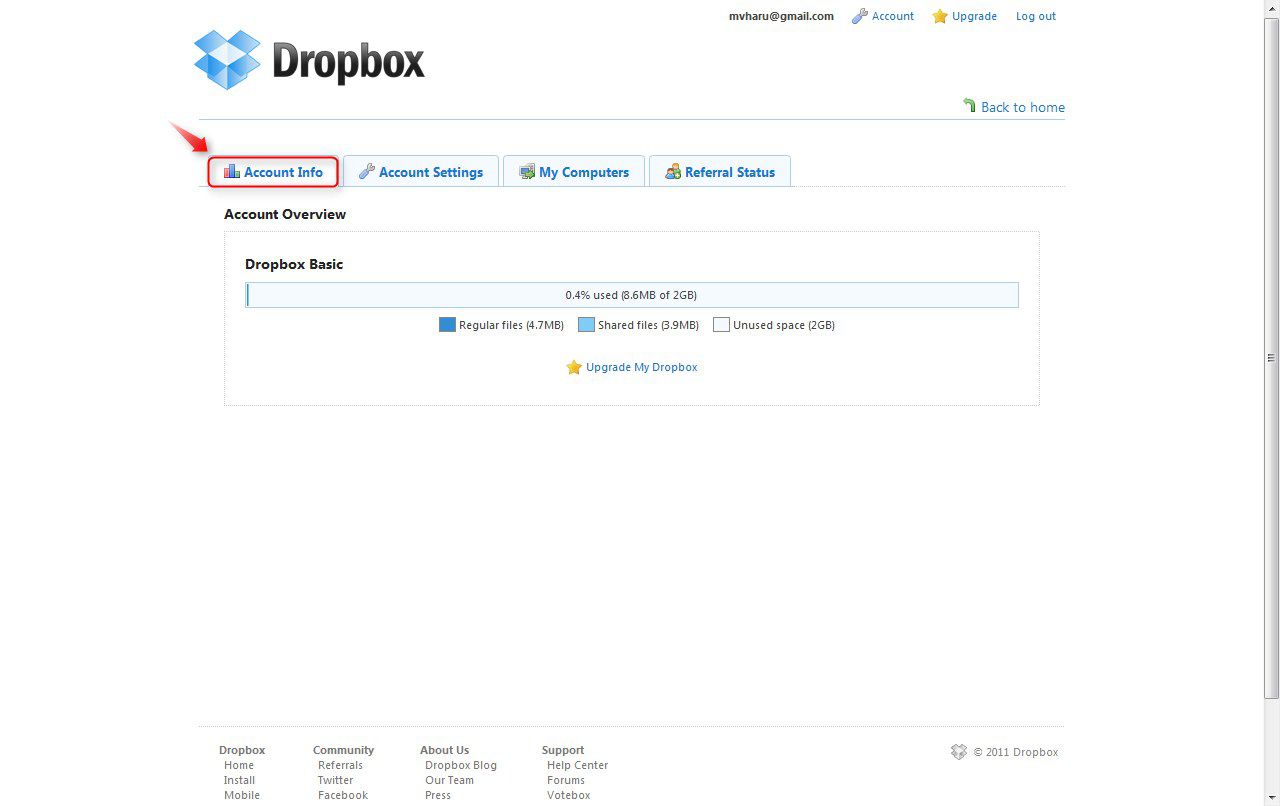Open the Install footer link
Viewport: 1280px width, 806px height.
240,780
